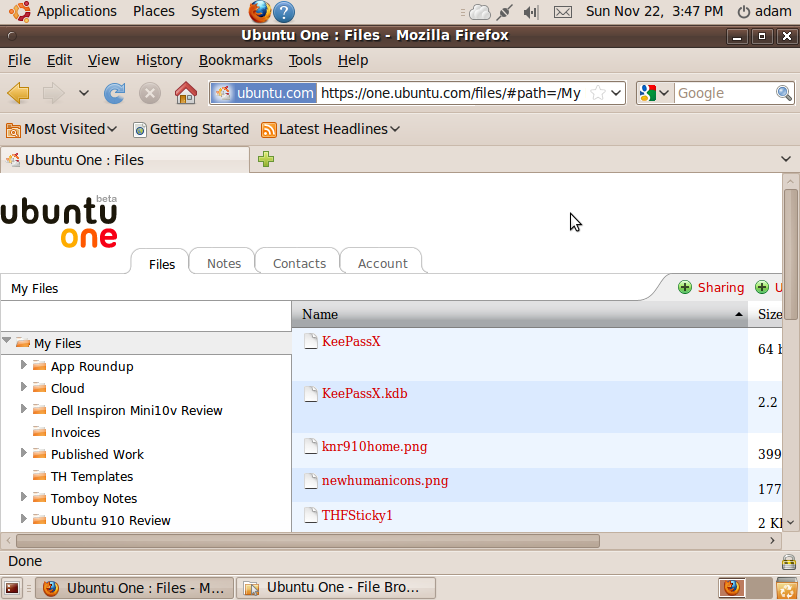Open the Most Visited bookmarks dropdown
This screenshot has height=600, width=800.
tap(61, 130)
